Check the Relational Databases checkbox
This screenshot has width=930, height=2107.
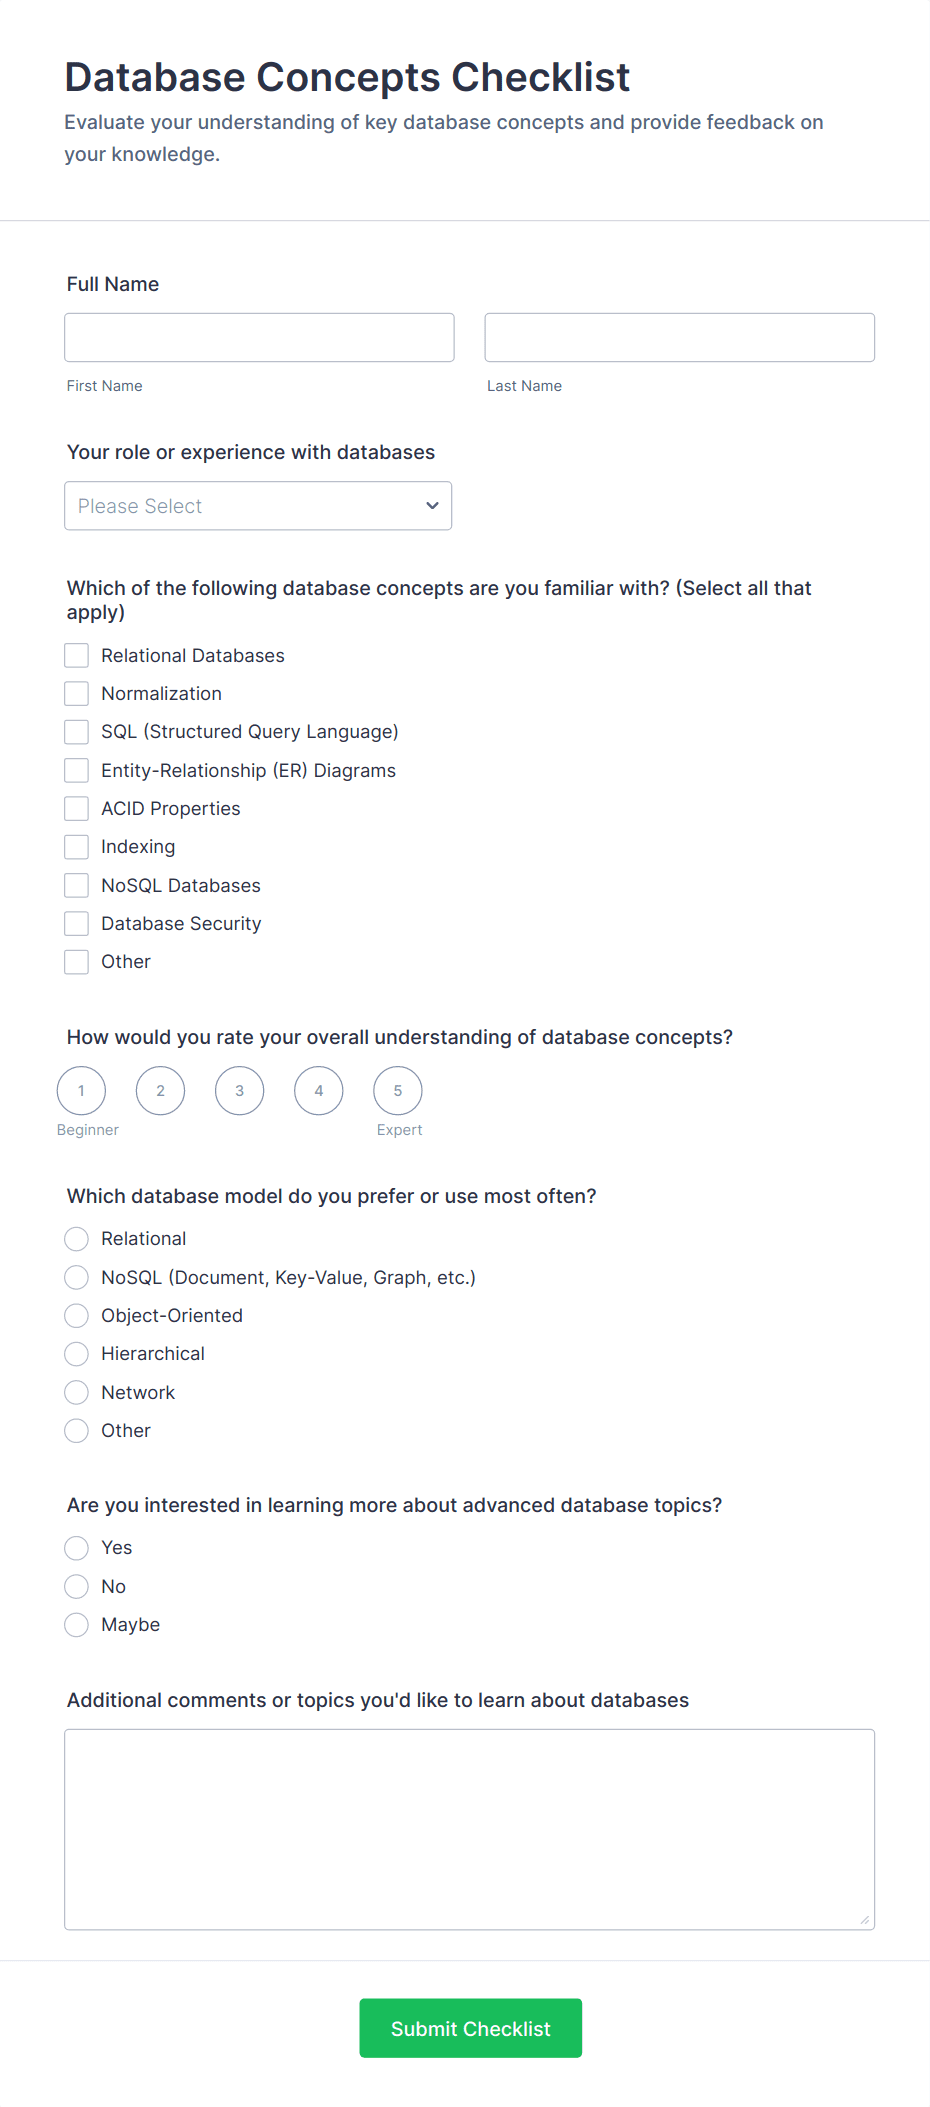[76, 655]
